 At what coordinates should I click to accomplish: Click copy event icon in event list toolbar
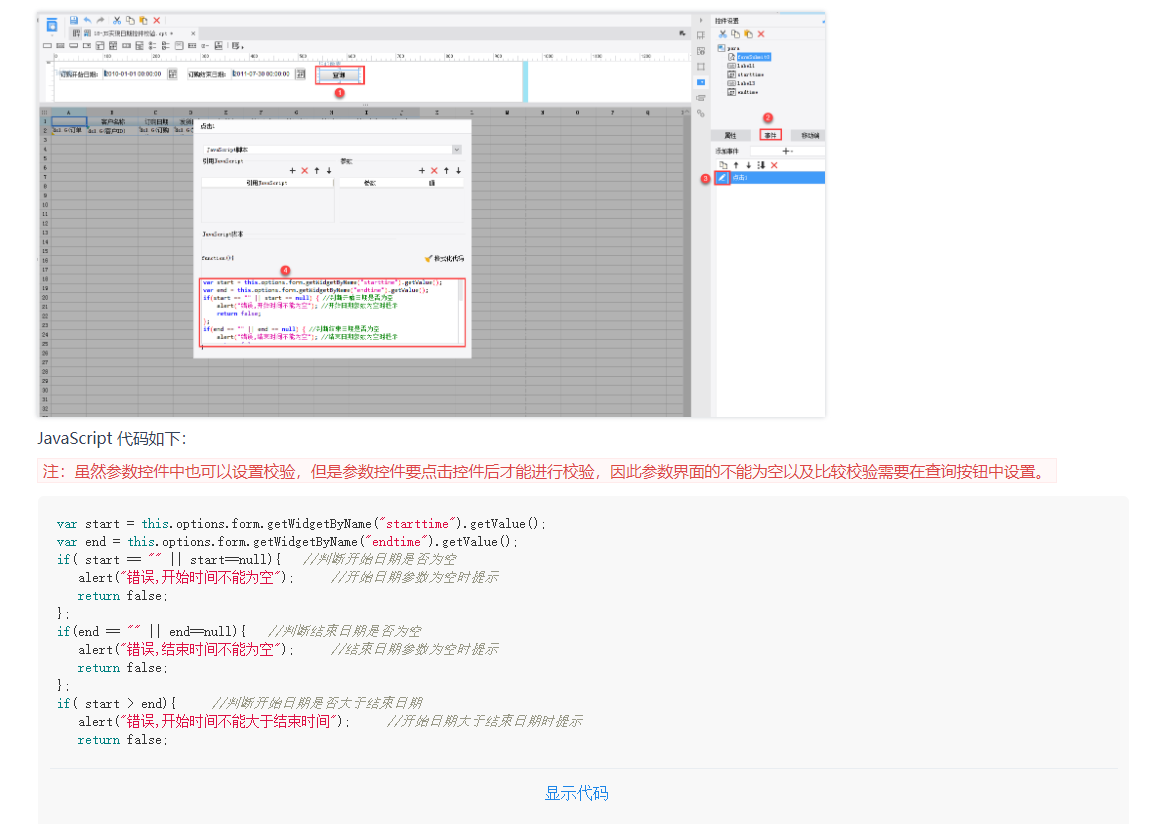click(723, 165)
